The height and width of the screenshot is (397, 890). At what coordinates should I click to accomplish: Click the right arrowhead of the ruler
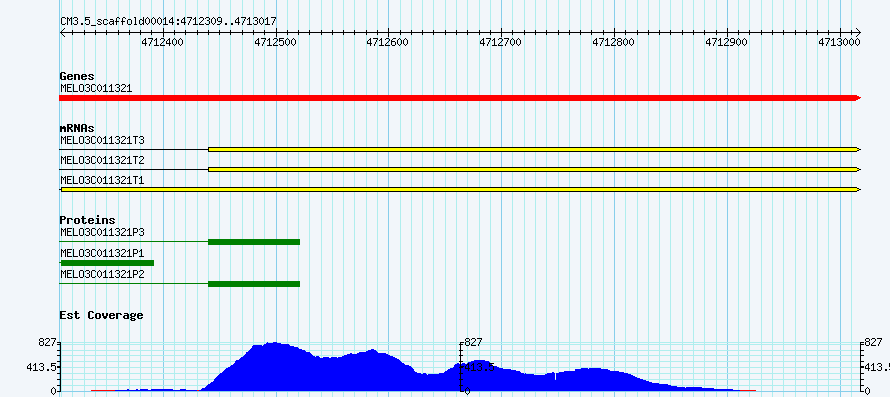click(x=858, y=32)
